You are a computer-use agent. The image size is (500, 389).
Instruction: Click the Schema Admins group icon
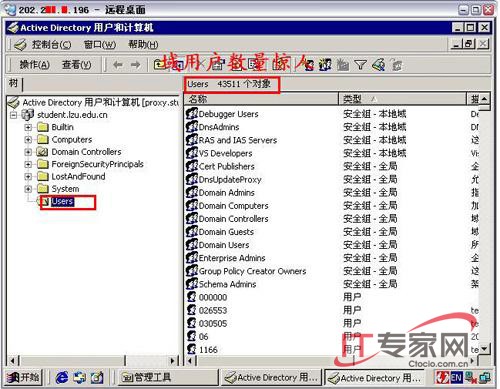tap(192, 284)
